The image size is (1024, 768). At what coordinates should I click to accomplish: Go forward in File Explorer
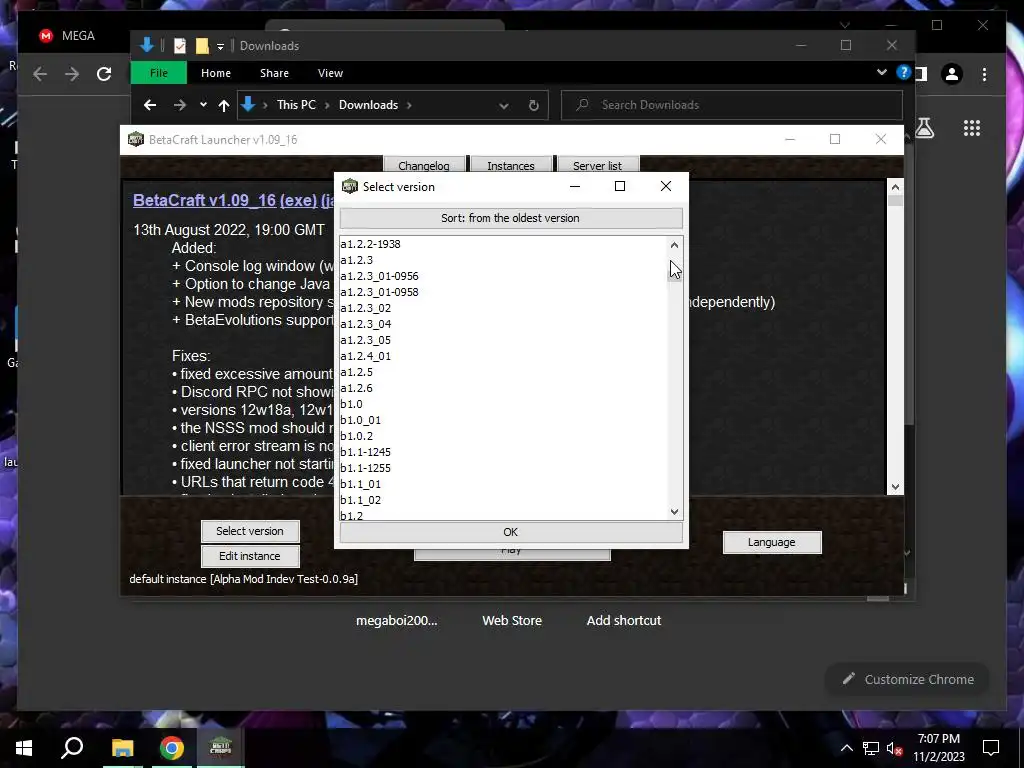(180, 105)
